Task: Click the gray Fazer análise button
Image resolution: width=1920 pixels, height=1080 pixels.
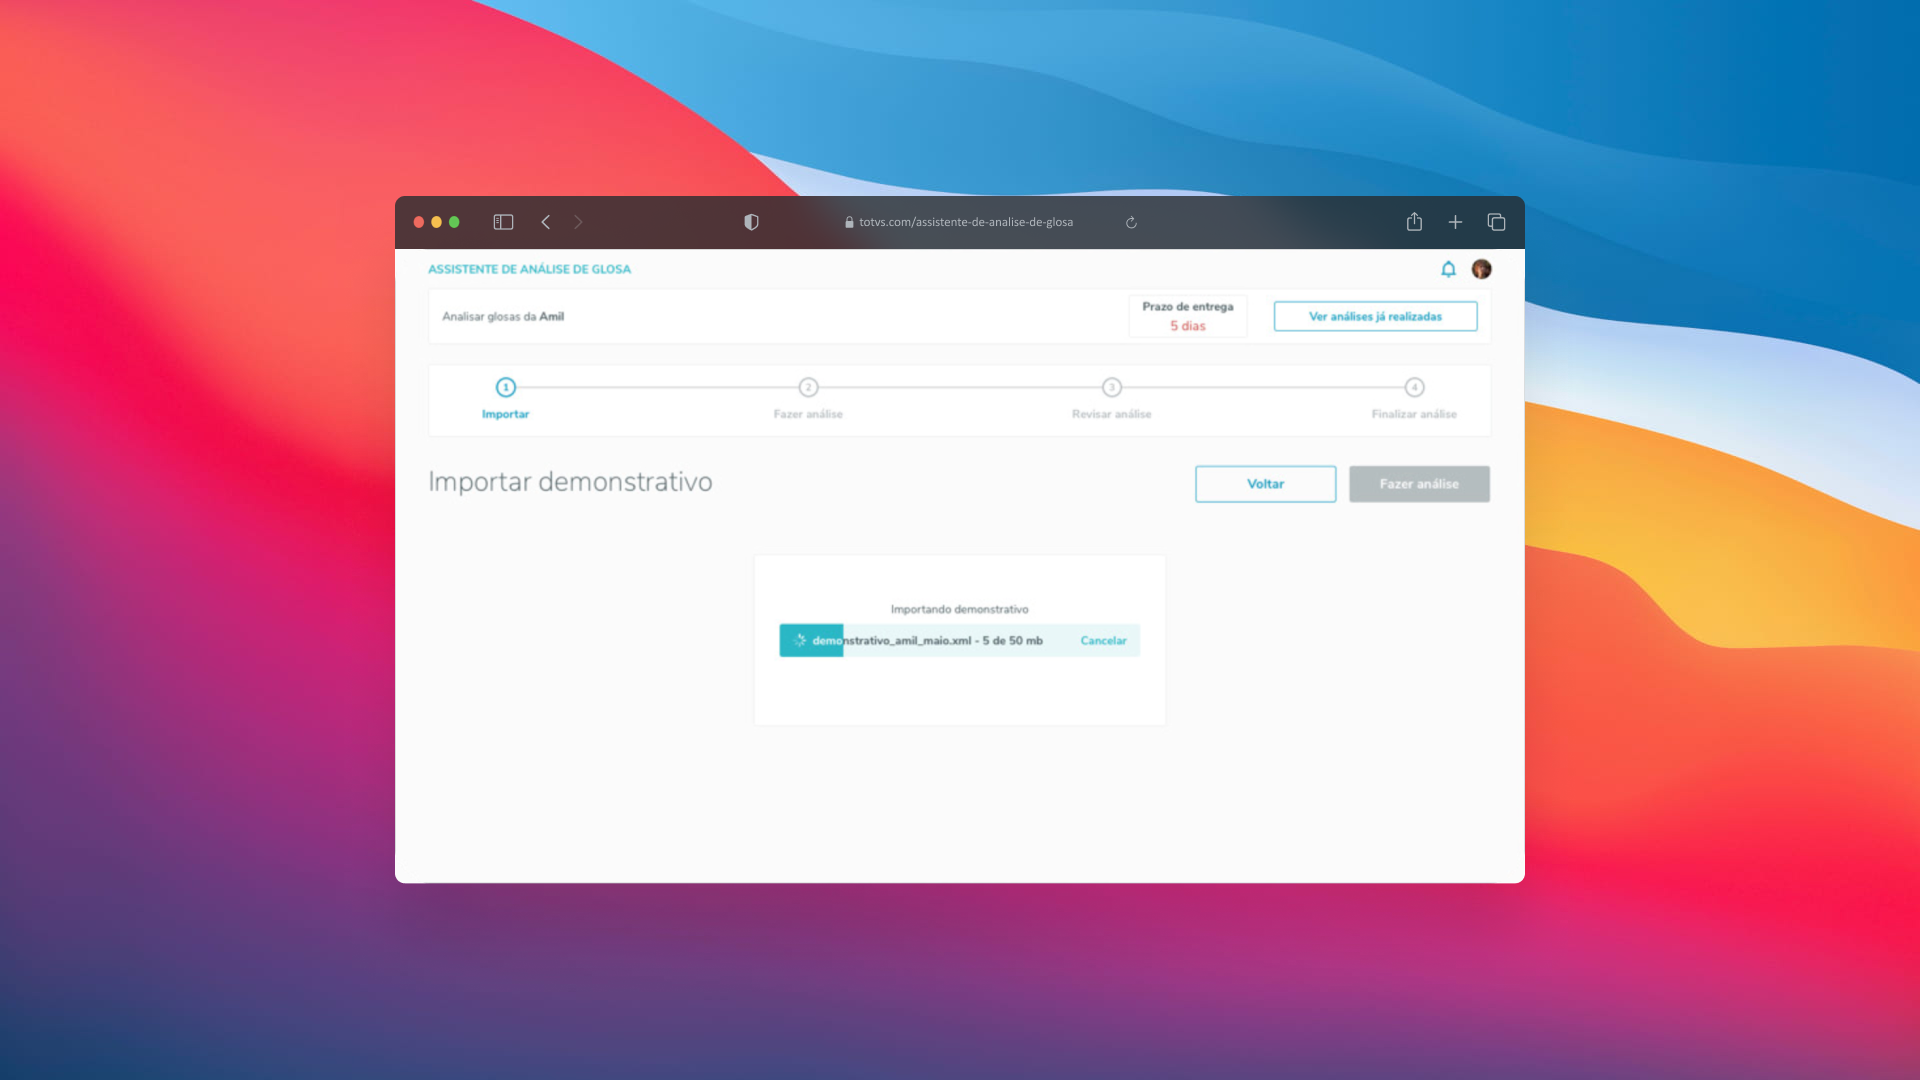Action: click(x=1419, y=484)
